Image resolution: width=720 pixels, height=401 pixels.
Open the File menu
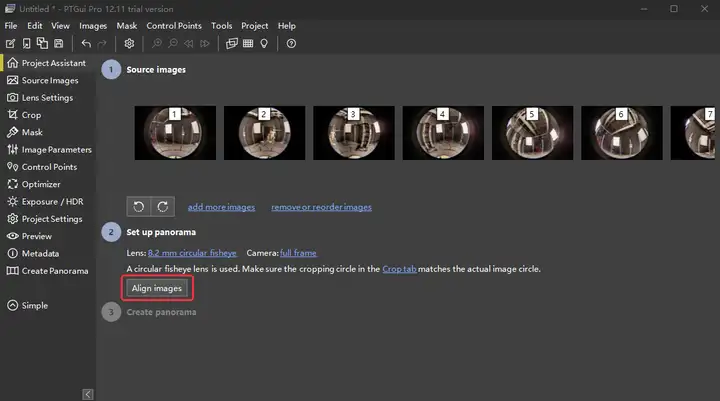(x=11, y=26)
